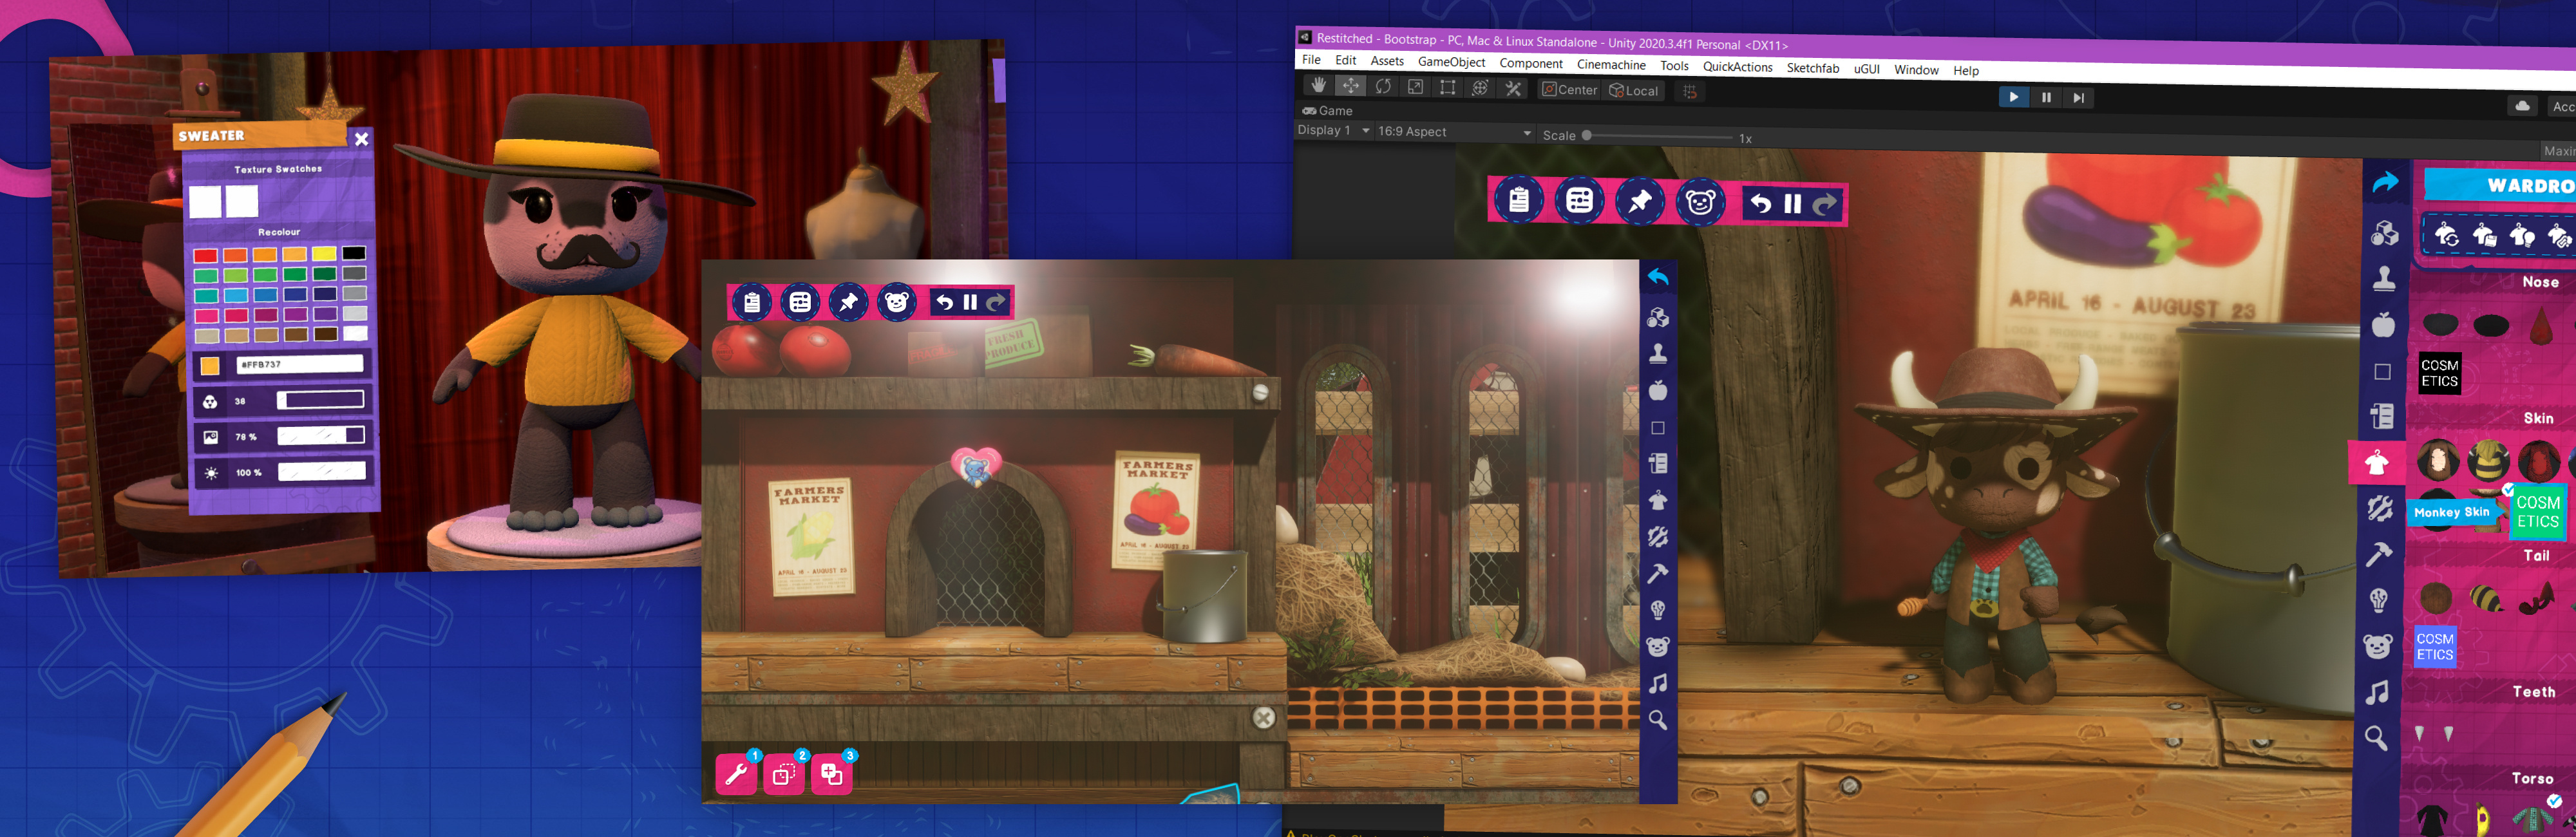2576x837 pixels.
Task: Click the list icon in Unity Game view
Action: coord(1580,202)
